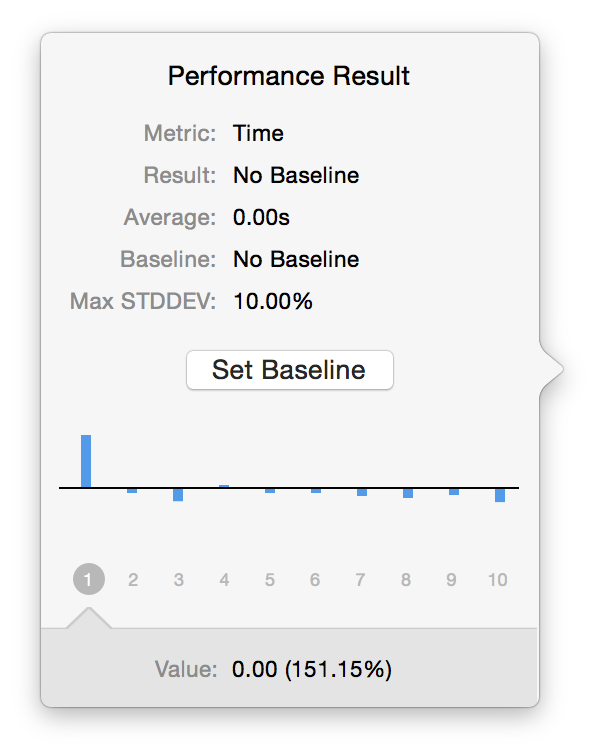Click the Baseline row's No Baseline value
599x756 pixels.
click(296, 259)
